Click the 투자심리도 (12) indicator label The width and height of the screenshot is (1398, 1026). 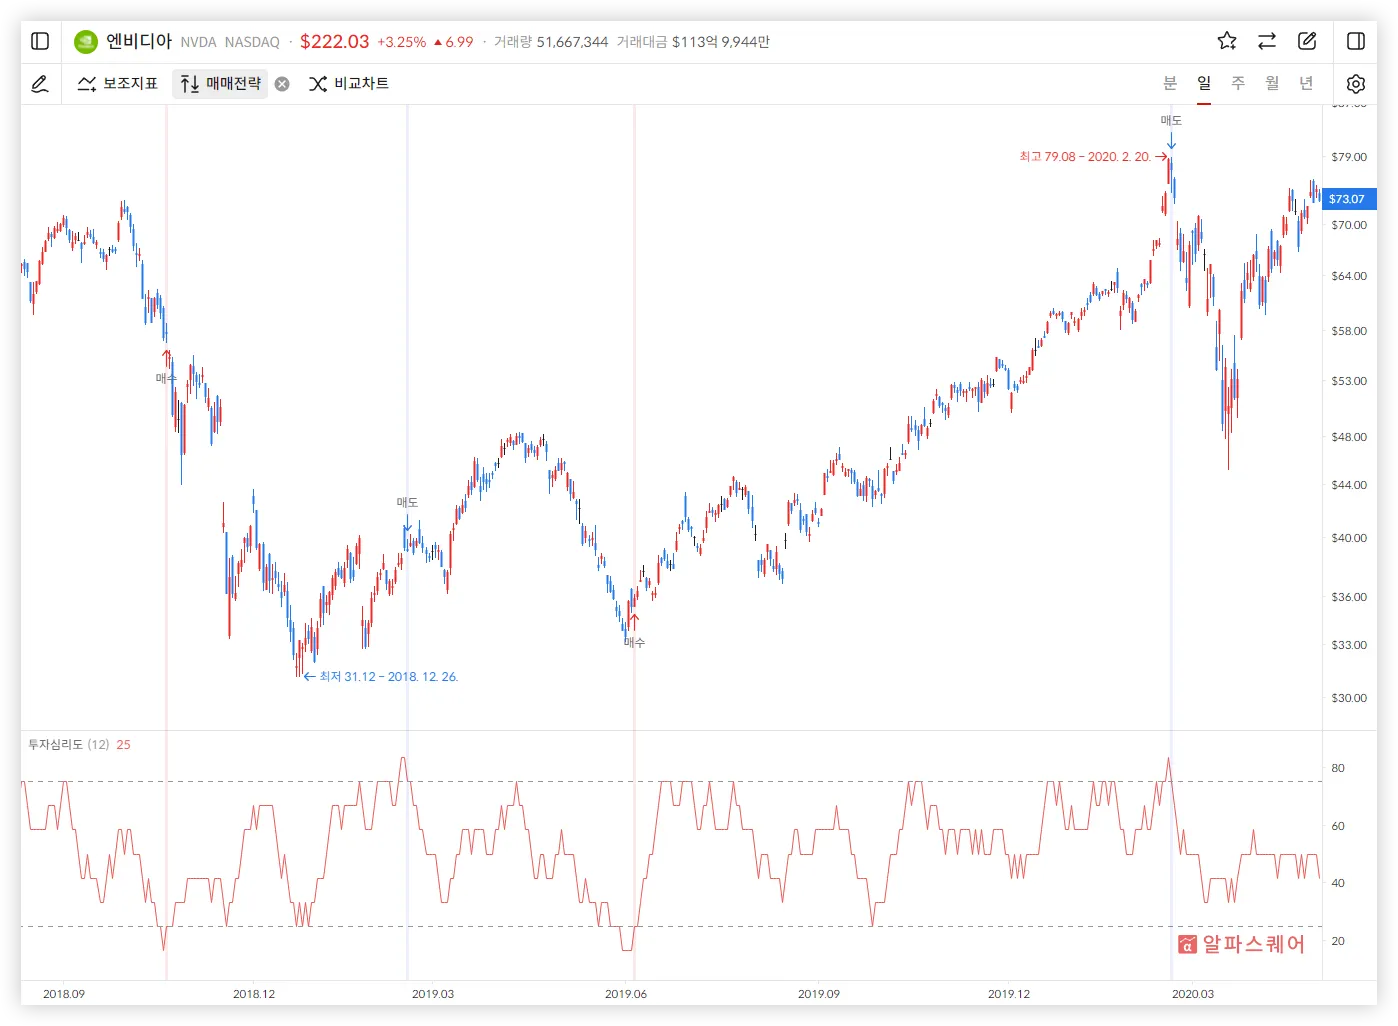click(68, 745)
